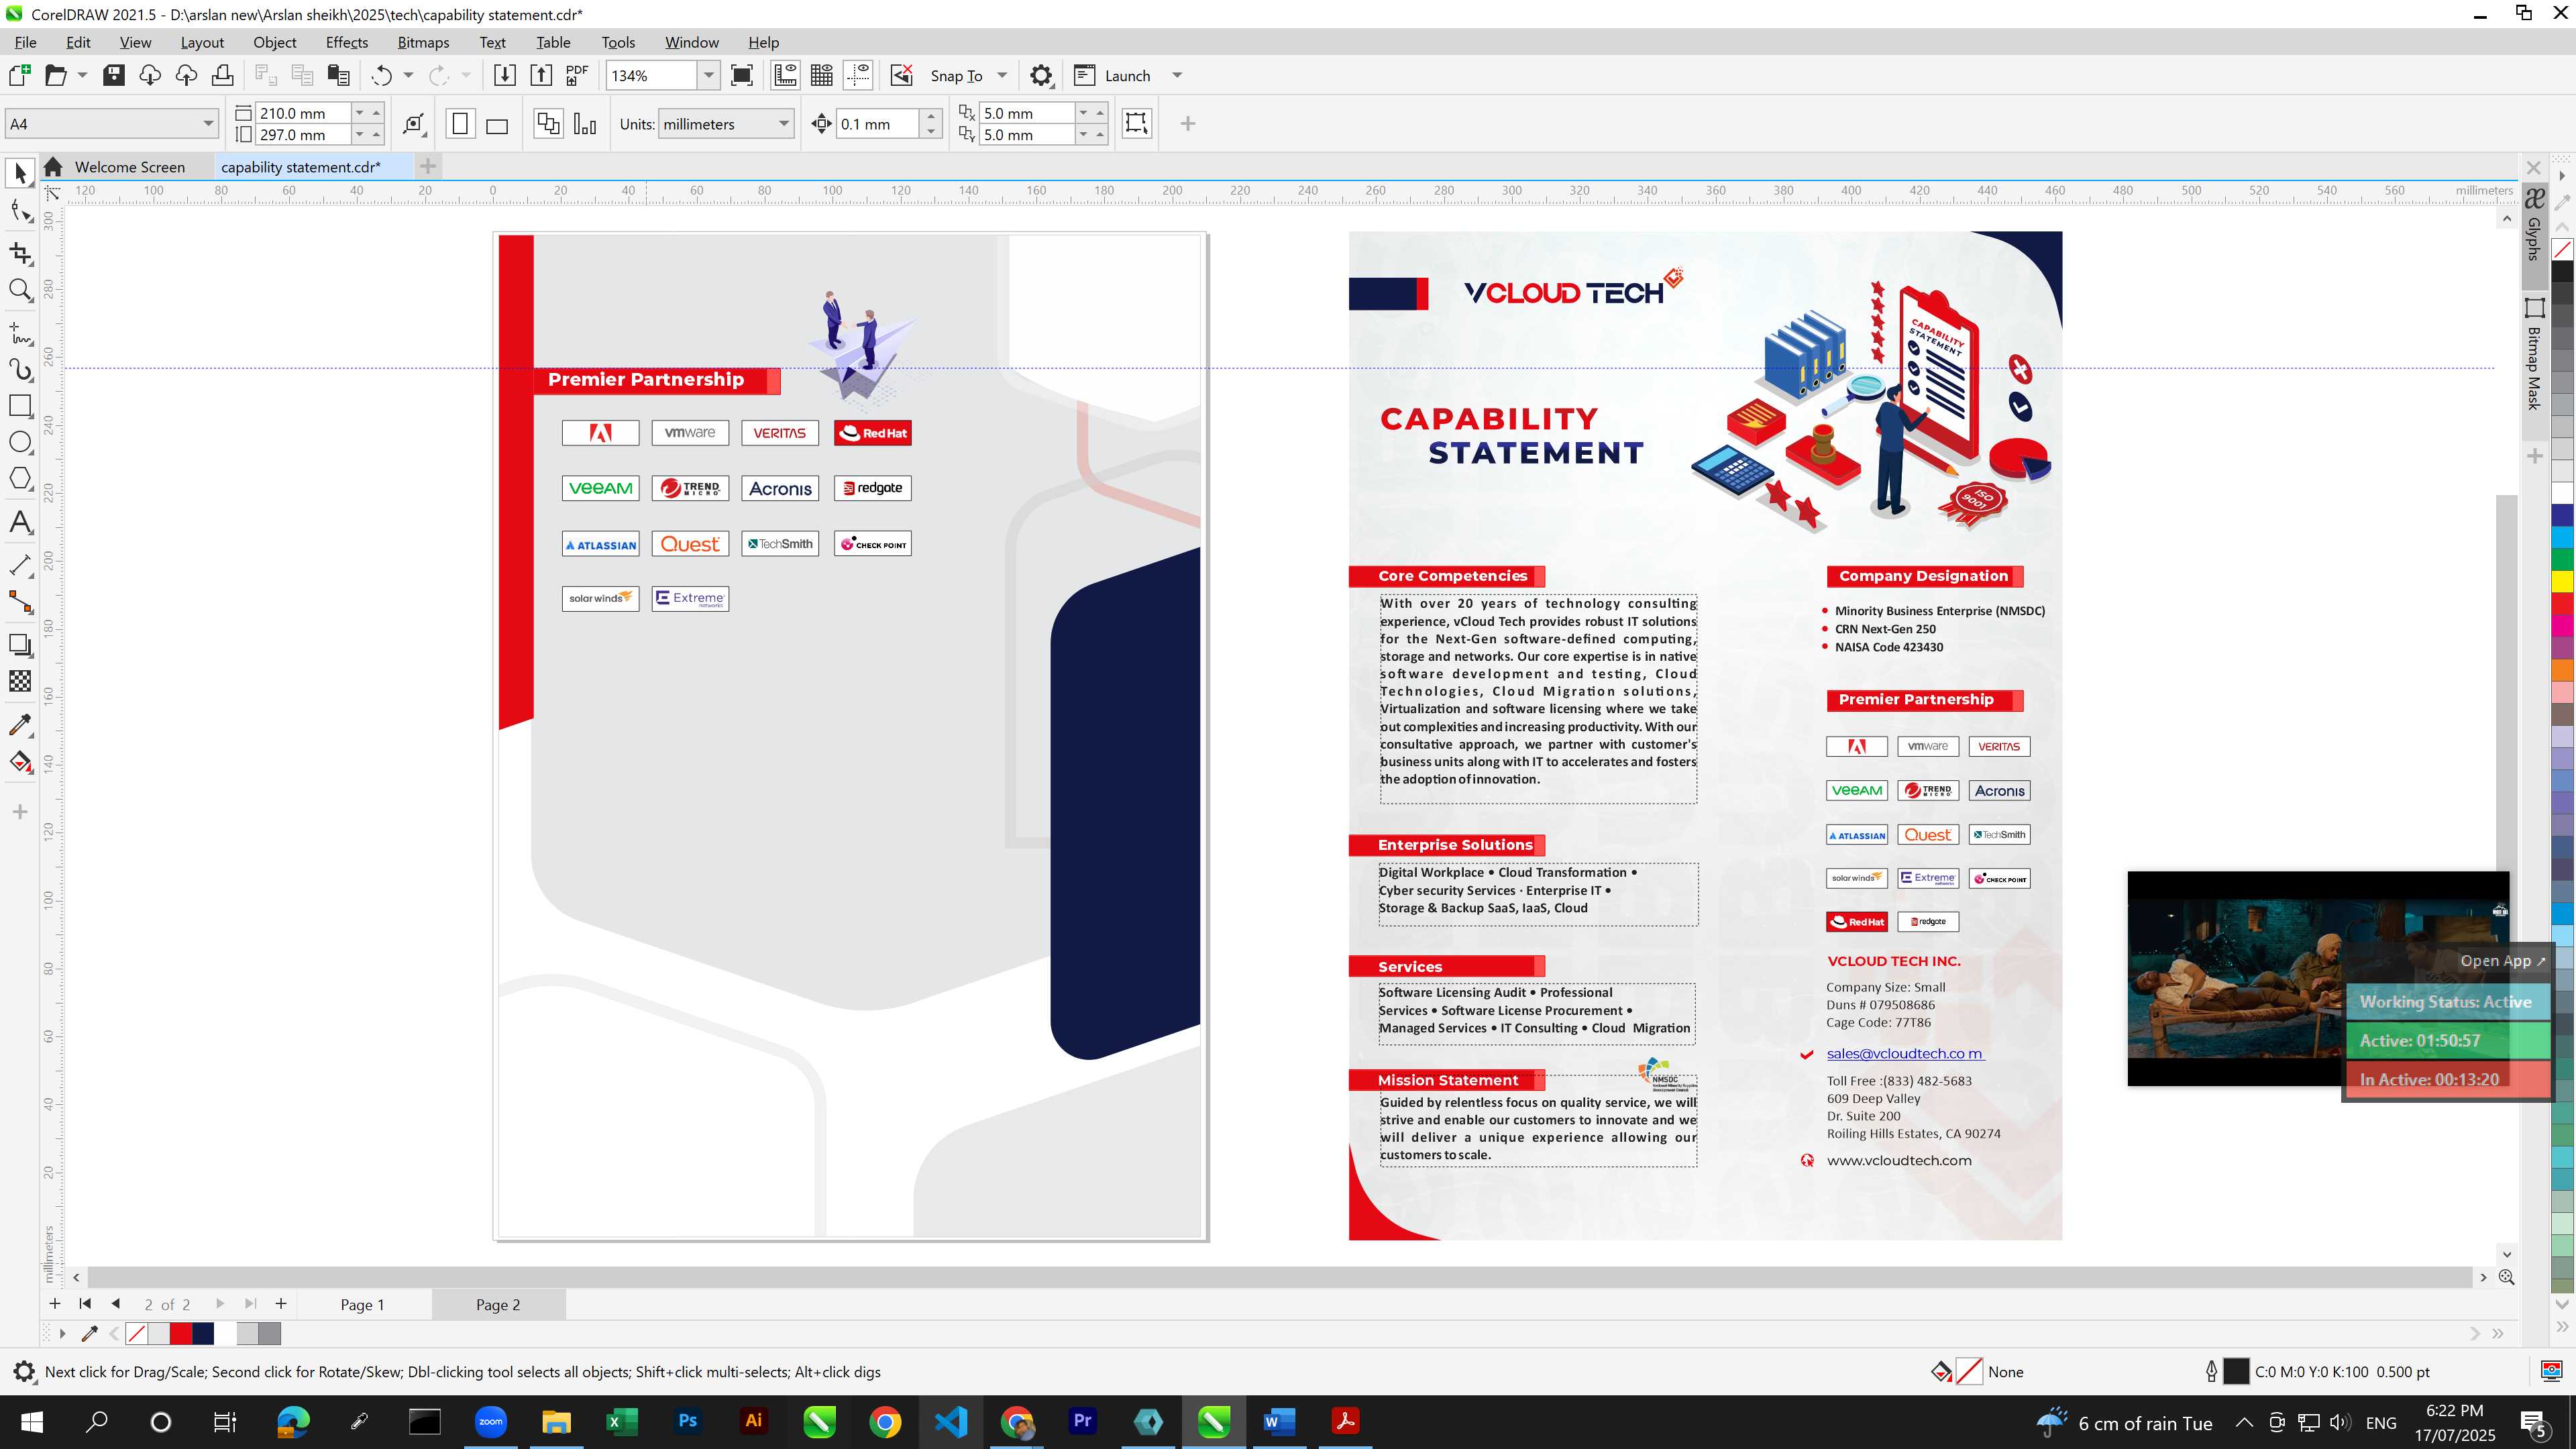The image size is (2576, 1449).
Task: Toggle Show rulers button
Action: (786, 75)
